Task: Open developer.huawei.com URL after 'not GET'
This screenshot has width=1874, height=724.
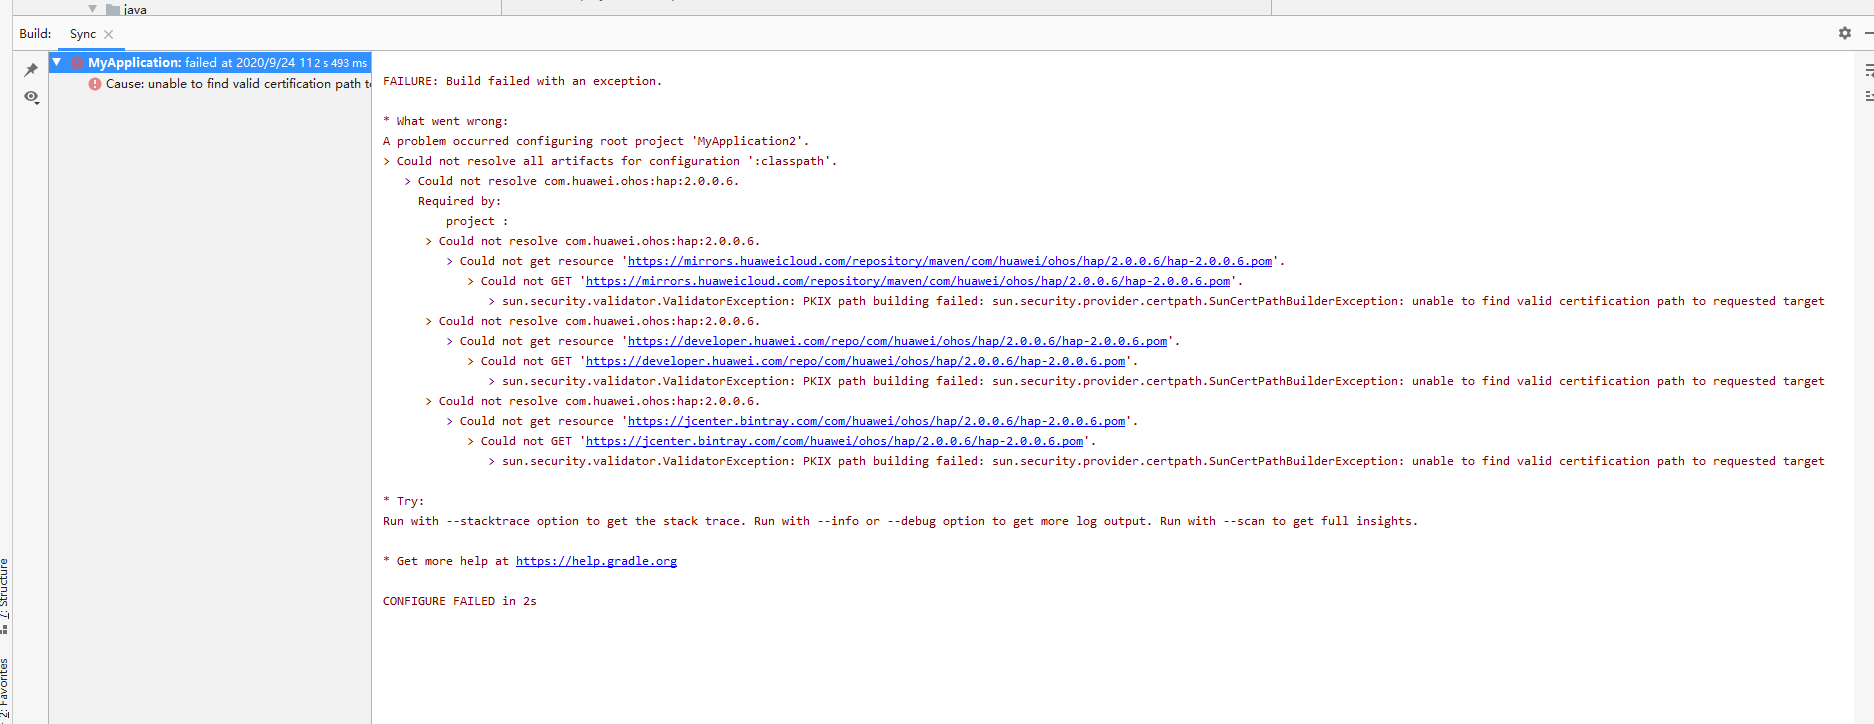Action: pos(855,361)
